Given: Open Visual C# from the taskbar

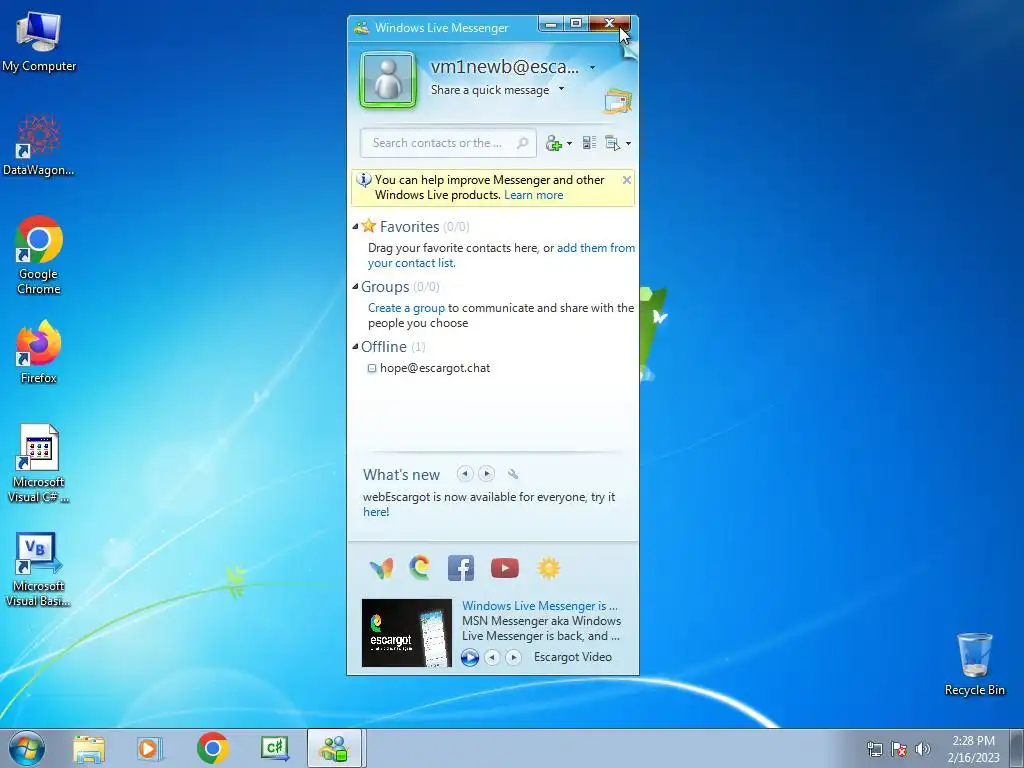Looking at the screenshot, I should tap(274, 749).
